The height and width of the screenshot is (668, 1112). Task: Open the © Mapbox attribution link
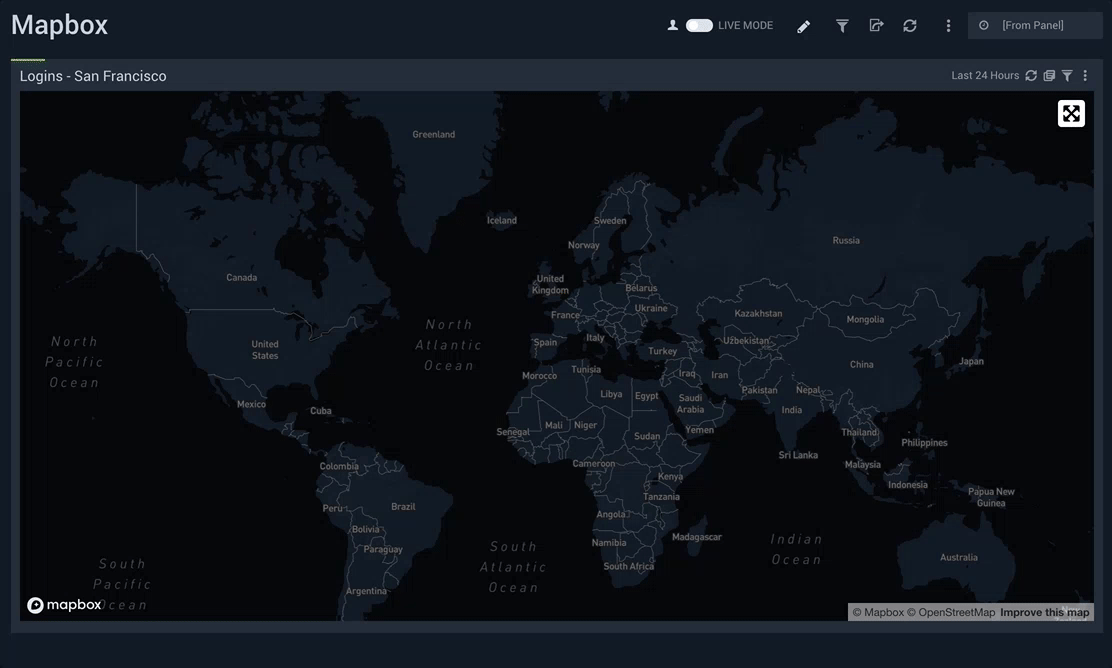878,613
